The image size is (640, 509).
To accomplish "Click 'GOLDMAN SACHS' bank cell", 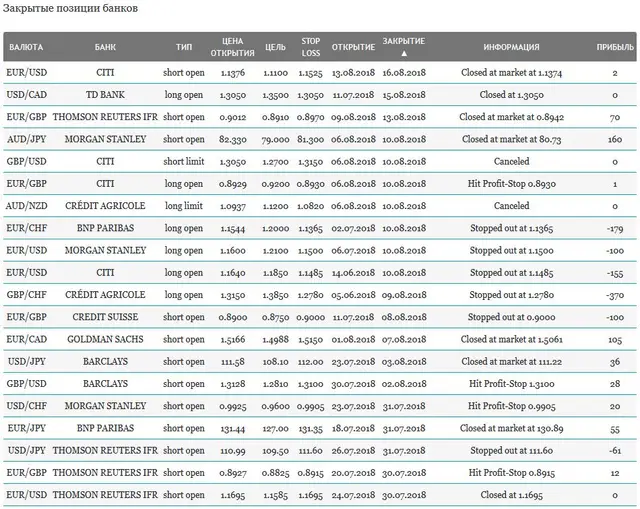I will [x=105, y=339].
